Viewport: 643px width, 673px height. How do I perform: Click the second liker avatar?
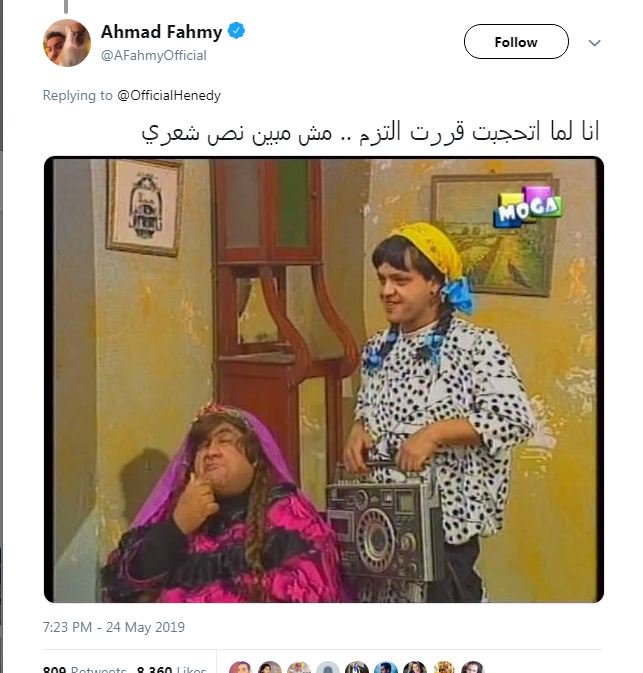[x=270, y=667]
